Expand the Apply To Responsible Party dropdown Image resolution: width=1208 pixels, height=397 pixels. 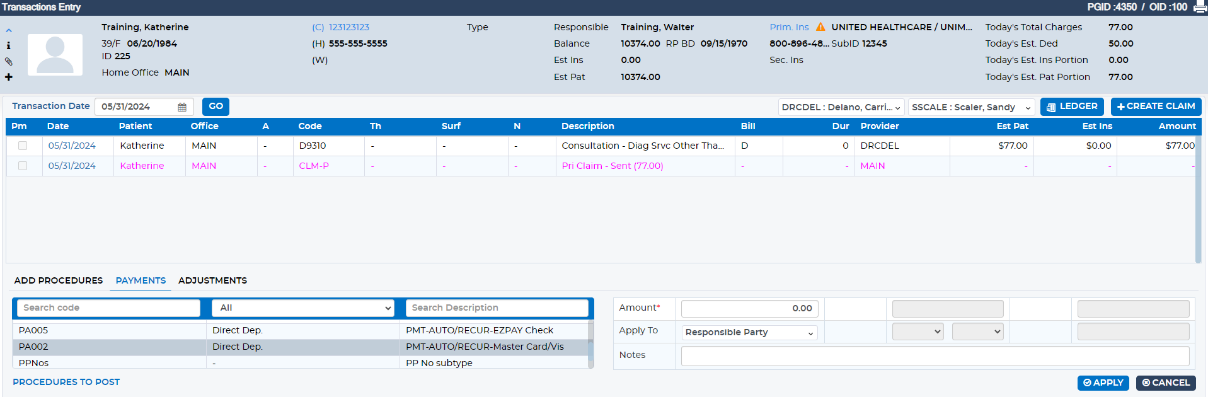click(749, 331)
